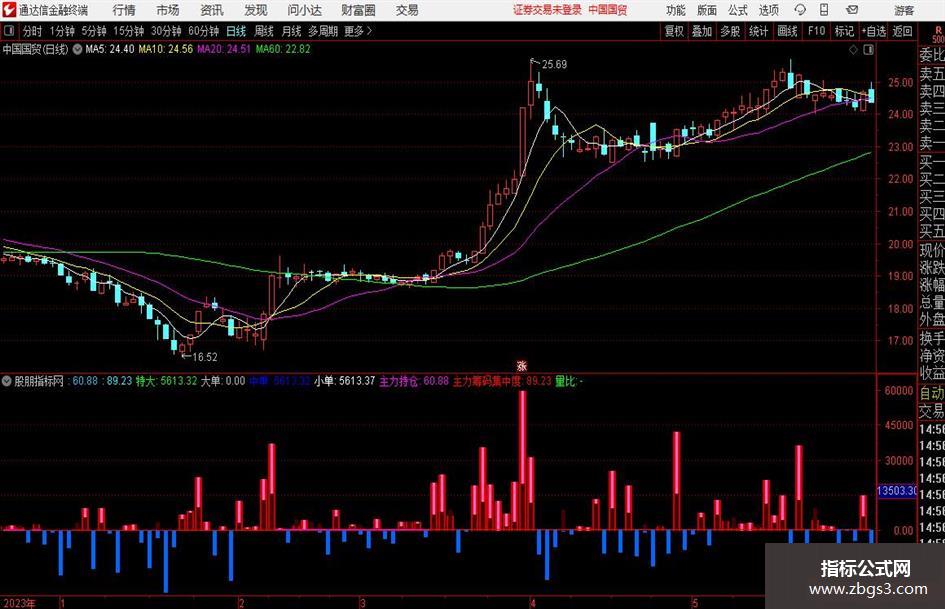945x609 pixels.
Task: Click the month 4 marker on timeline
Action: coord(533,603)
